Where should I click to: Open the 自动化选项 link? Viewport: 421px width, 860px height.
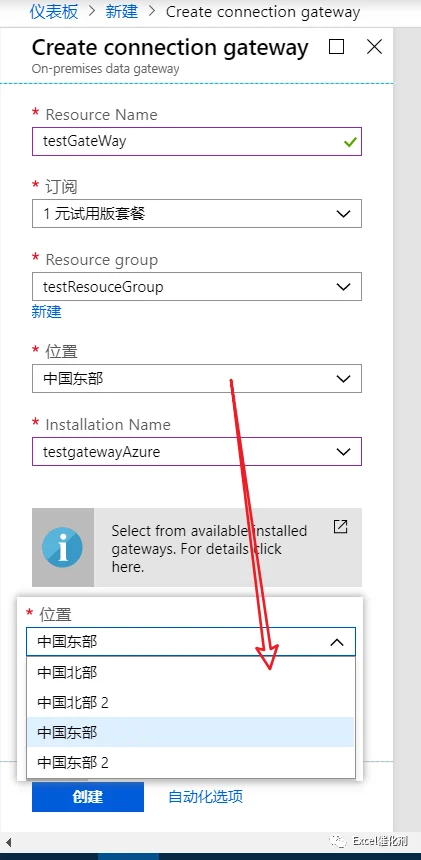click(x=206, y=796)
